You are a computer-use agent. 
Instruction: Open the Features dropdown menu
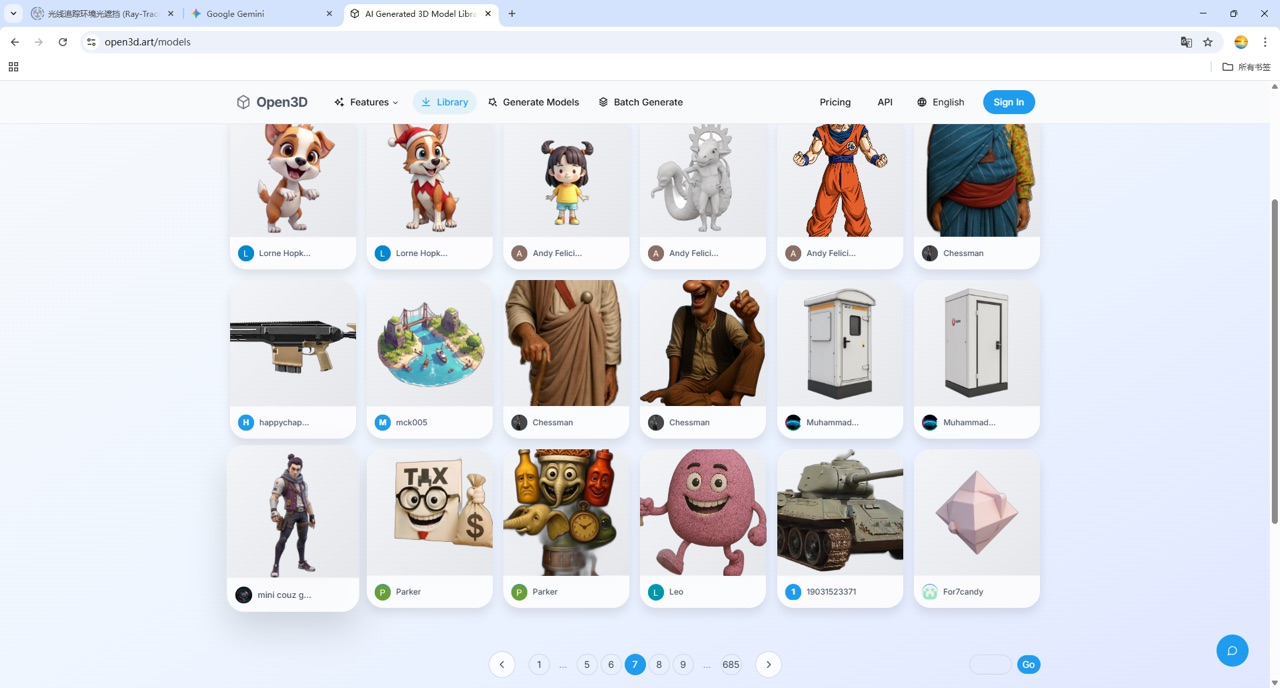click(x=366, y=102)
